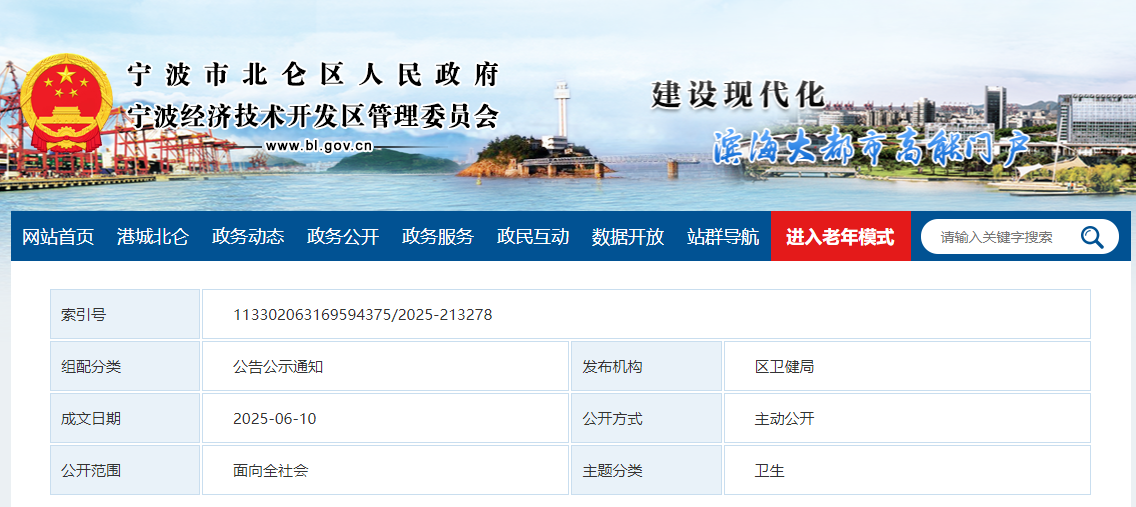The height and width of the screenshot is (507, 1136).
Task: Select the 数据开放 navigation item
Action: [x=628, y=237]
